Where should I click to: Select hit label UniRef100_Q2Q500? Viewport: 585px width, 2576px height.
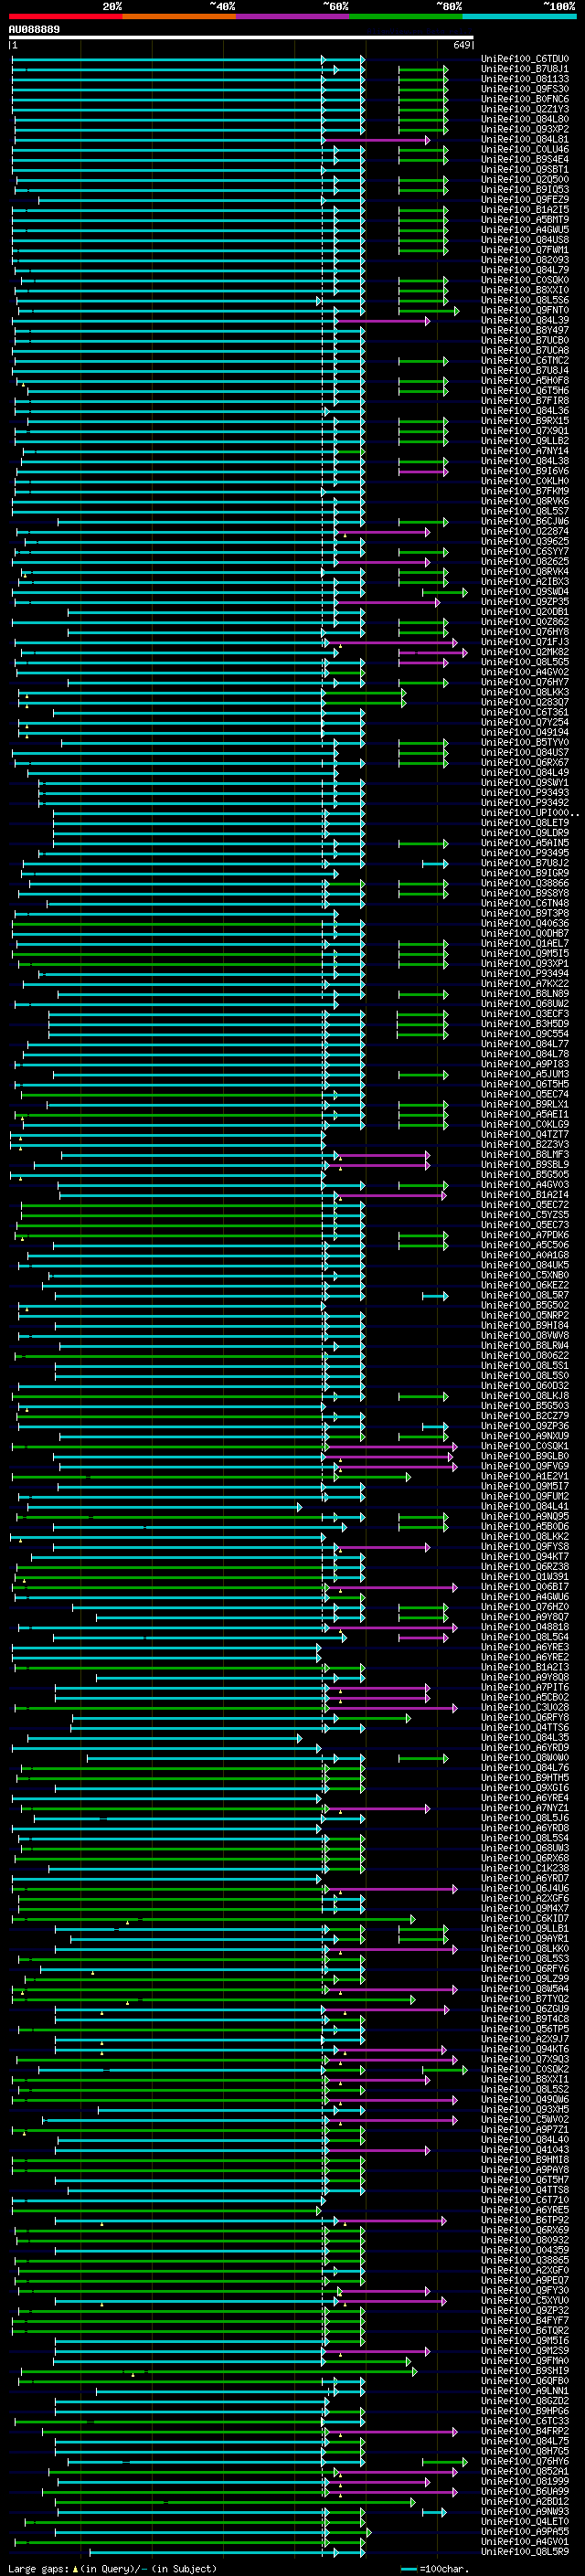tap(525, 180)
